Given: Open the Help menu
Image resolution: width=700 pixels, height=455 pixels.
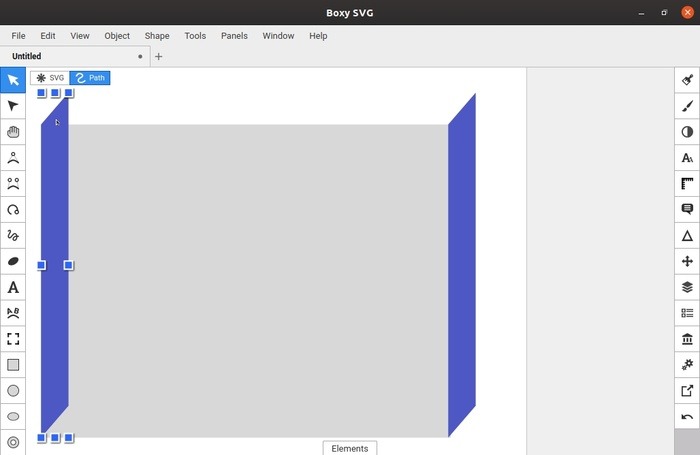Looking at the screenshot, I should pyautogui.click(x=318, y=36).
